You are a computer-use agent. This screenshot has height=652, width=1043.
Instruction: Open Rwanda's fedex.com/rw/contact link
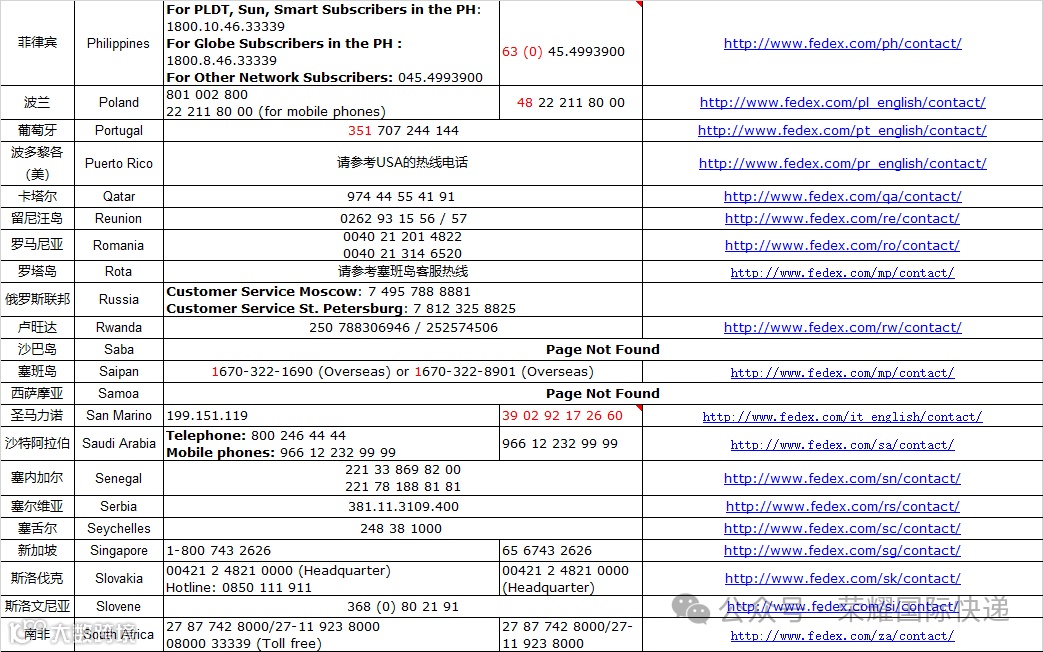pyautogui.click(x=842, y=328)
